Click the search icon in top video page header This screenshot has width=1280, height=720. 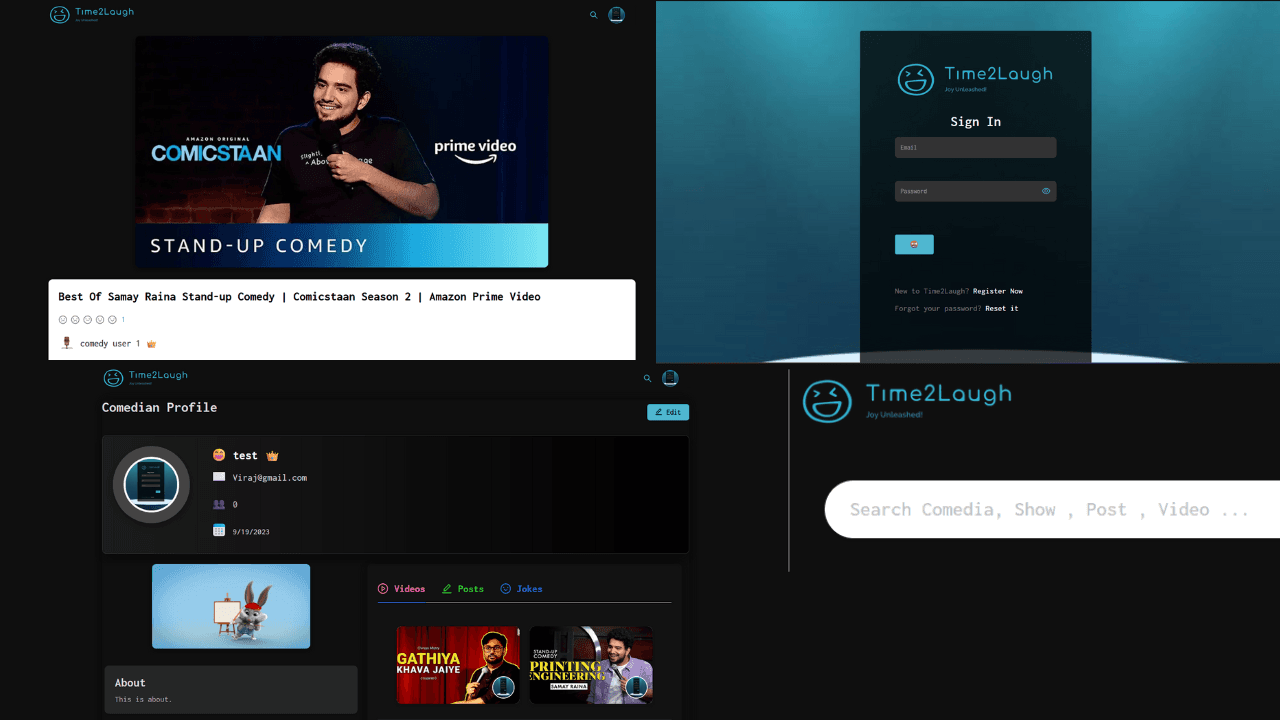point(594,15)
